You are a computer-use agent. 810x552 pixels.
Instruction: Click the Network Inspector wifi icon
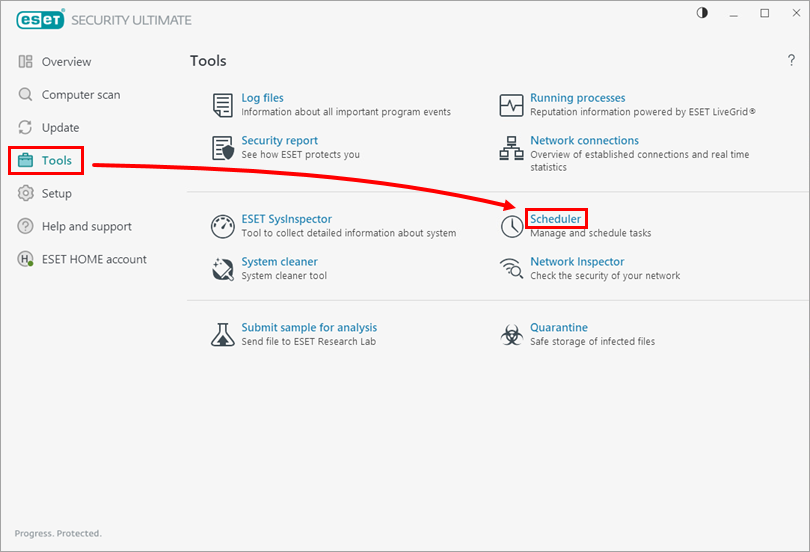coord(511,269)
